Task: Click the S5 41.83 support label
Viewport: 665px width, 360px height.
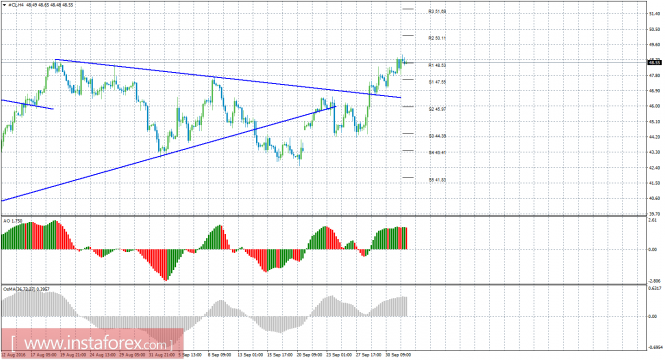Action: click(437, 180)
